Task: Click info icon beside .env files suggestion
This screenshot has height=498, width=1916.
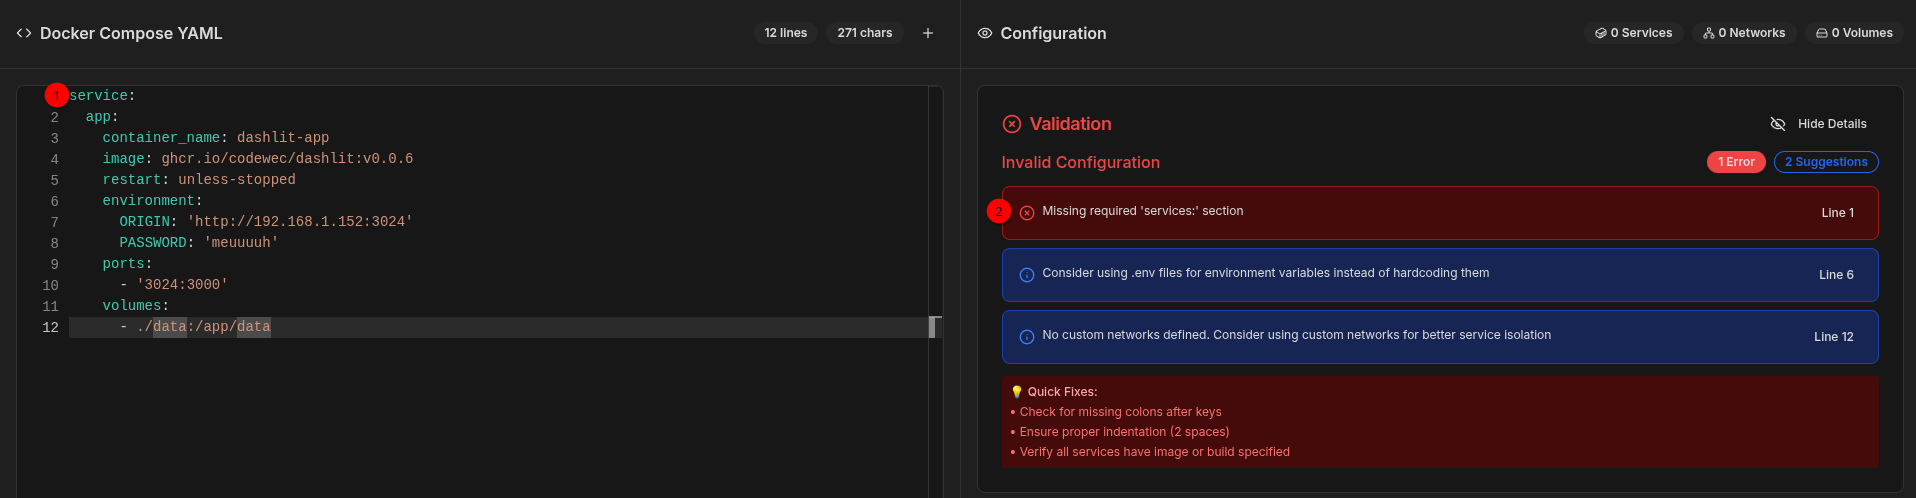Action: tap(1027, 275)
